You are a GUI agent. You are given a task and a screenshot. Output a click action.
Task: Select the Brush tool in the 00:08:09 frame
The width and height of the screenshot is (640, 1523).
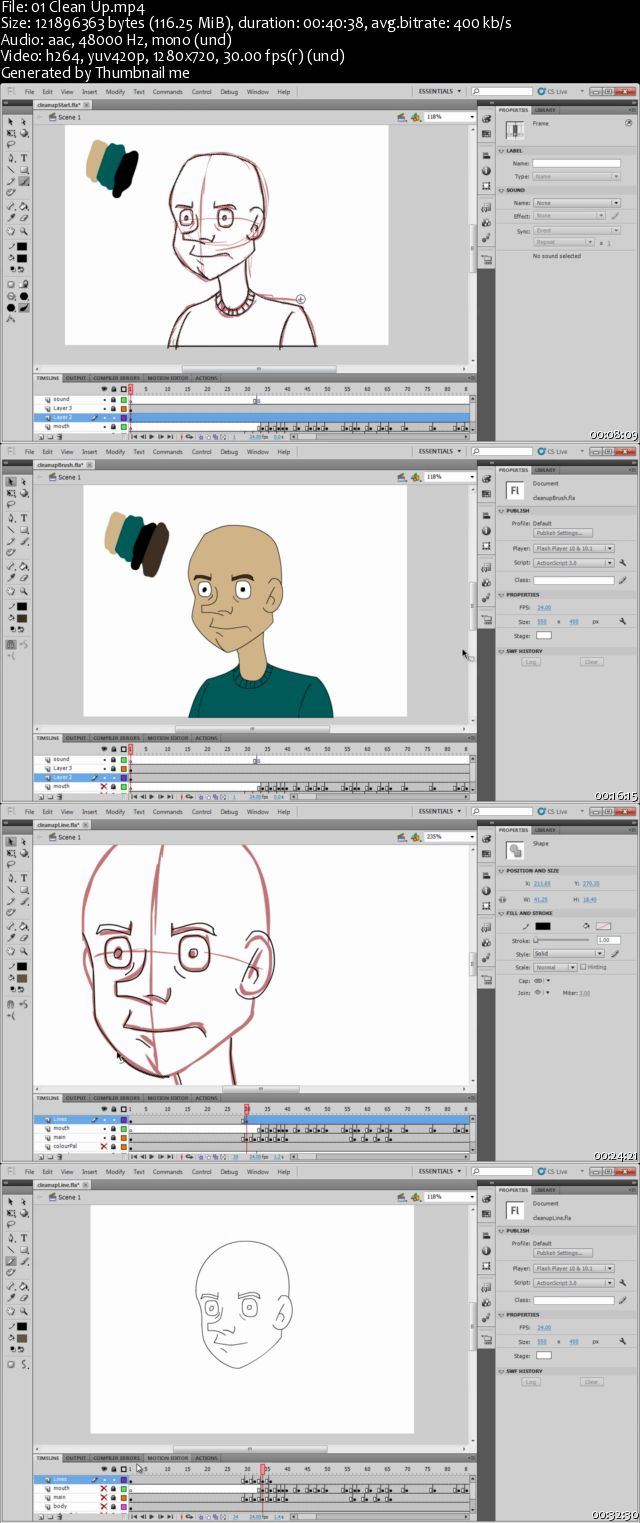(x=24, y=181)
